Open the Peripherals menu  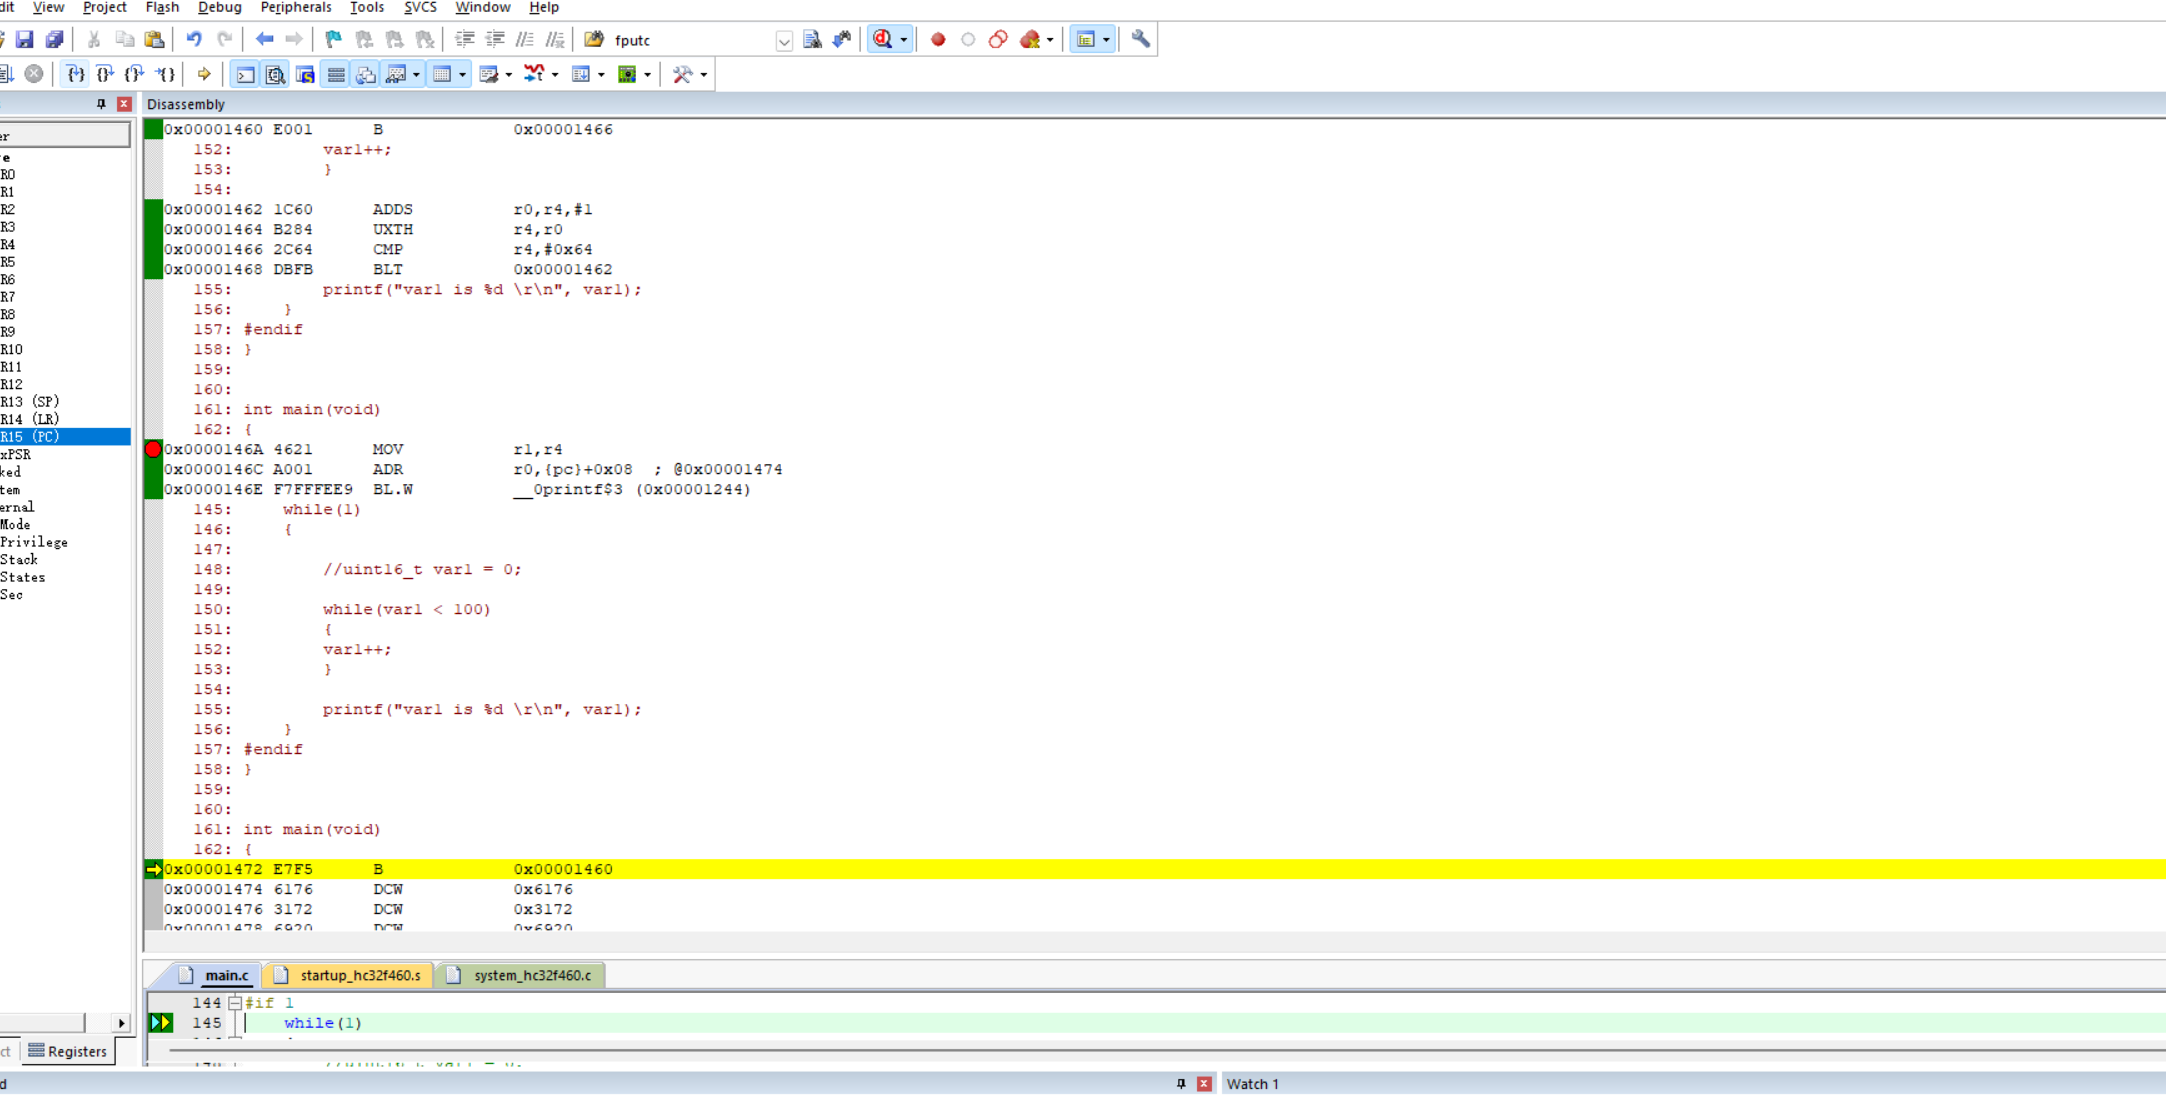(x=295, y=8)
